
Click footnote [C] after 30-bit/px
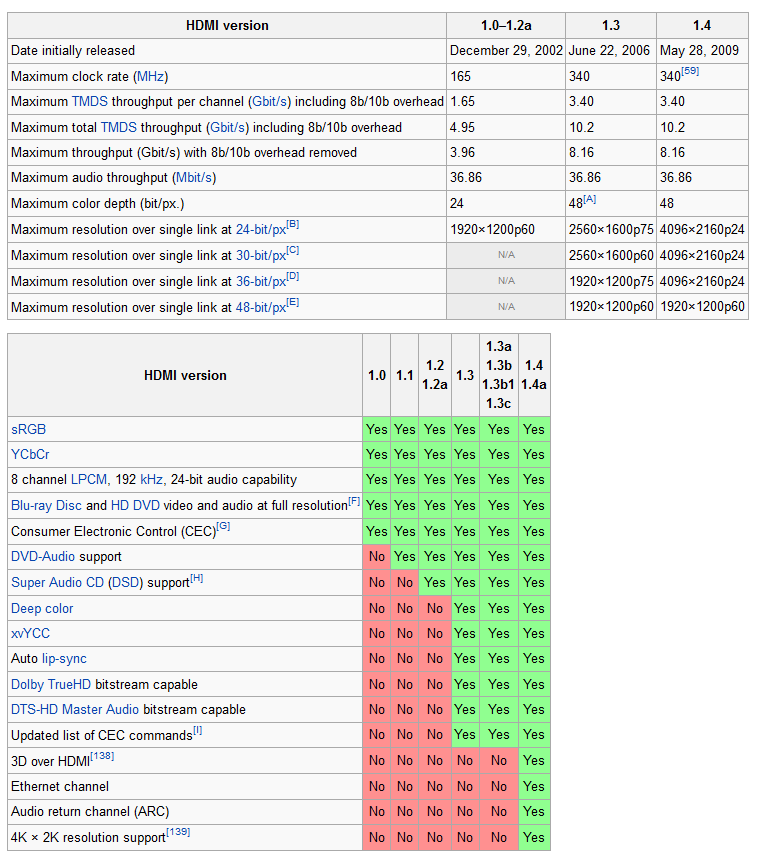pos(293,250)
